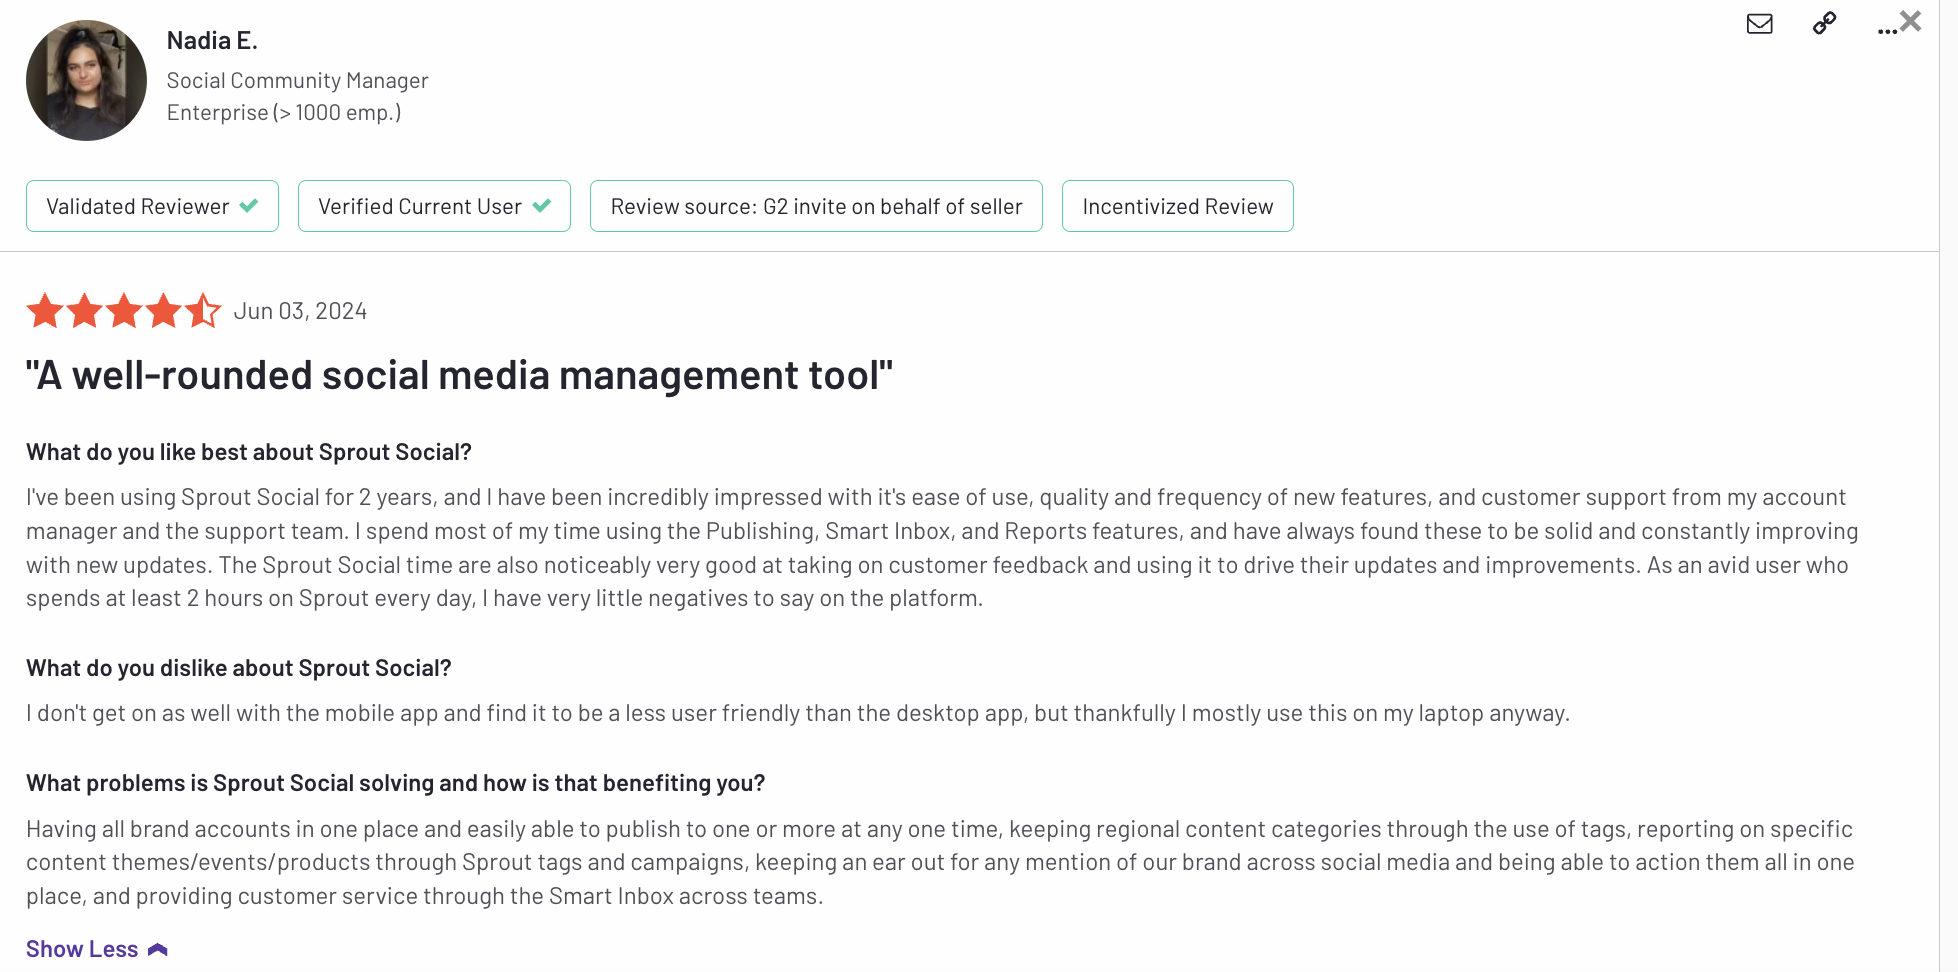Open Nadia E.'s profile photo
Image resolution: width=1958 pixels, height=972 pixels.
point(86,79)
